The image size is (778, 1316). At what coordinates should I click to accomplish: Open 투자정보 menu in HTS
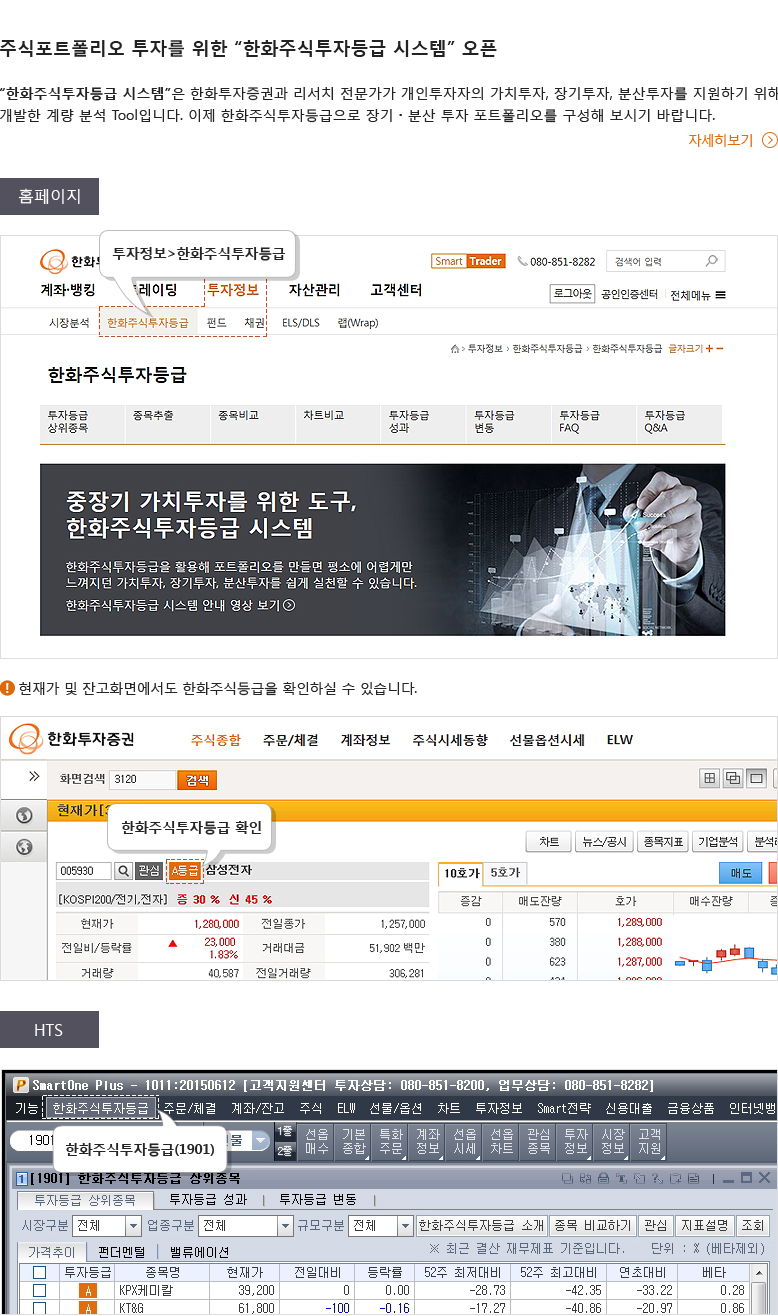coord(499,1108)
